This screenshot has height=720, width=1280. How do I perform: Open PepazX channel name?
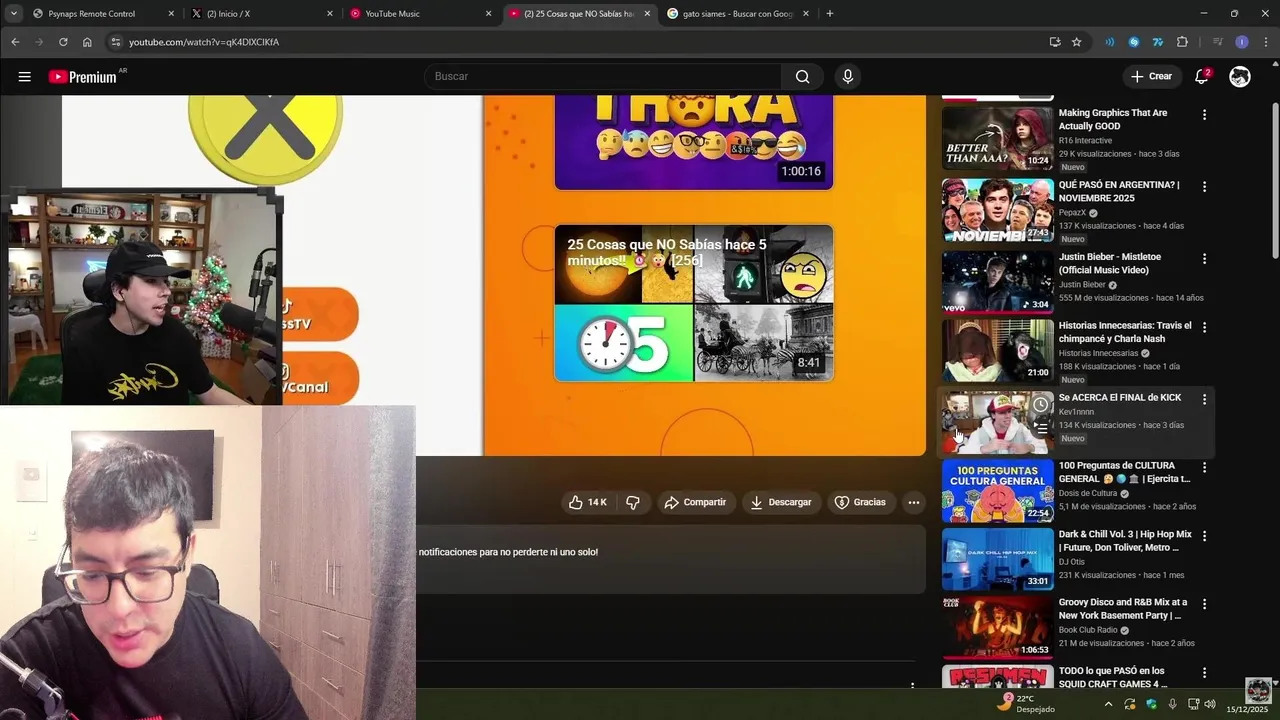pos(1072,213)
